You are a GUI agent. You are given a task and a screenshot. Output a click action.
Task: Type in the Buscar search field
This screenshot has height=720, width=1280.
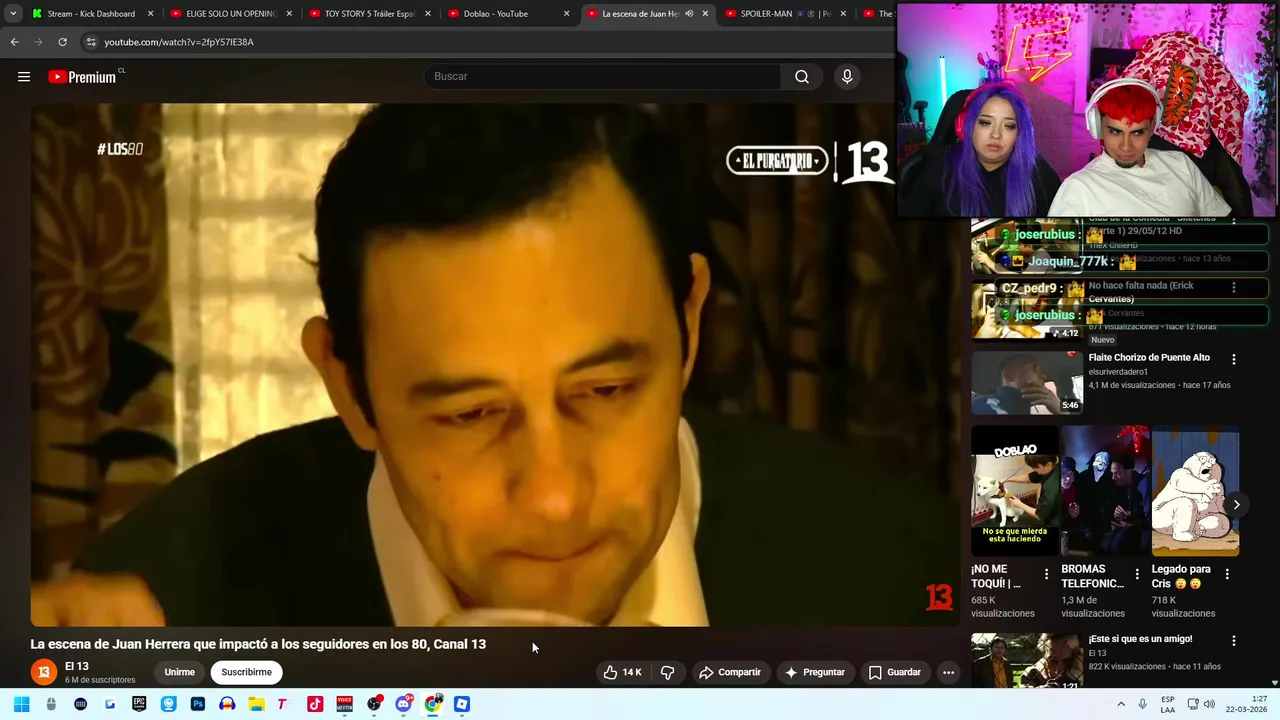tap(603, 77)
